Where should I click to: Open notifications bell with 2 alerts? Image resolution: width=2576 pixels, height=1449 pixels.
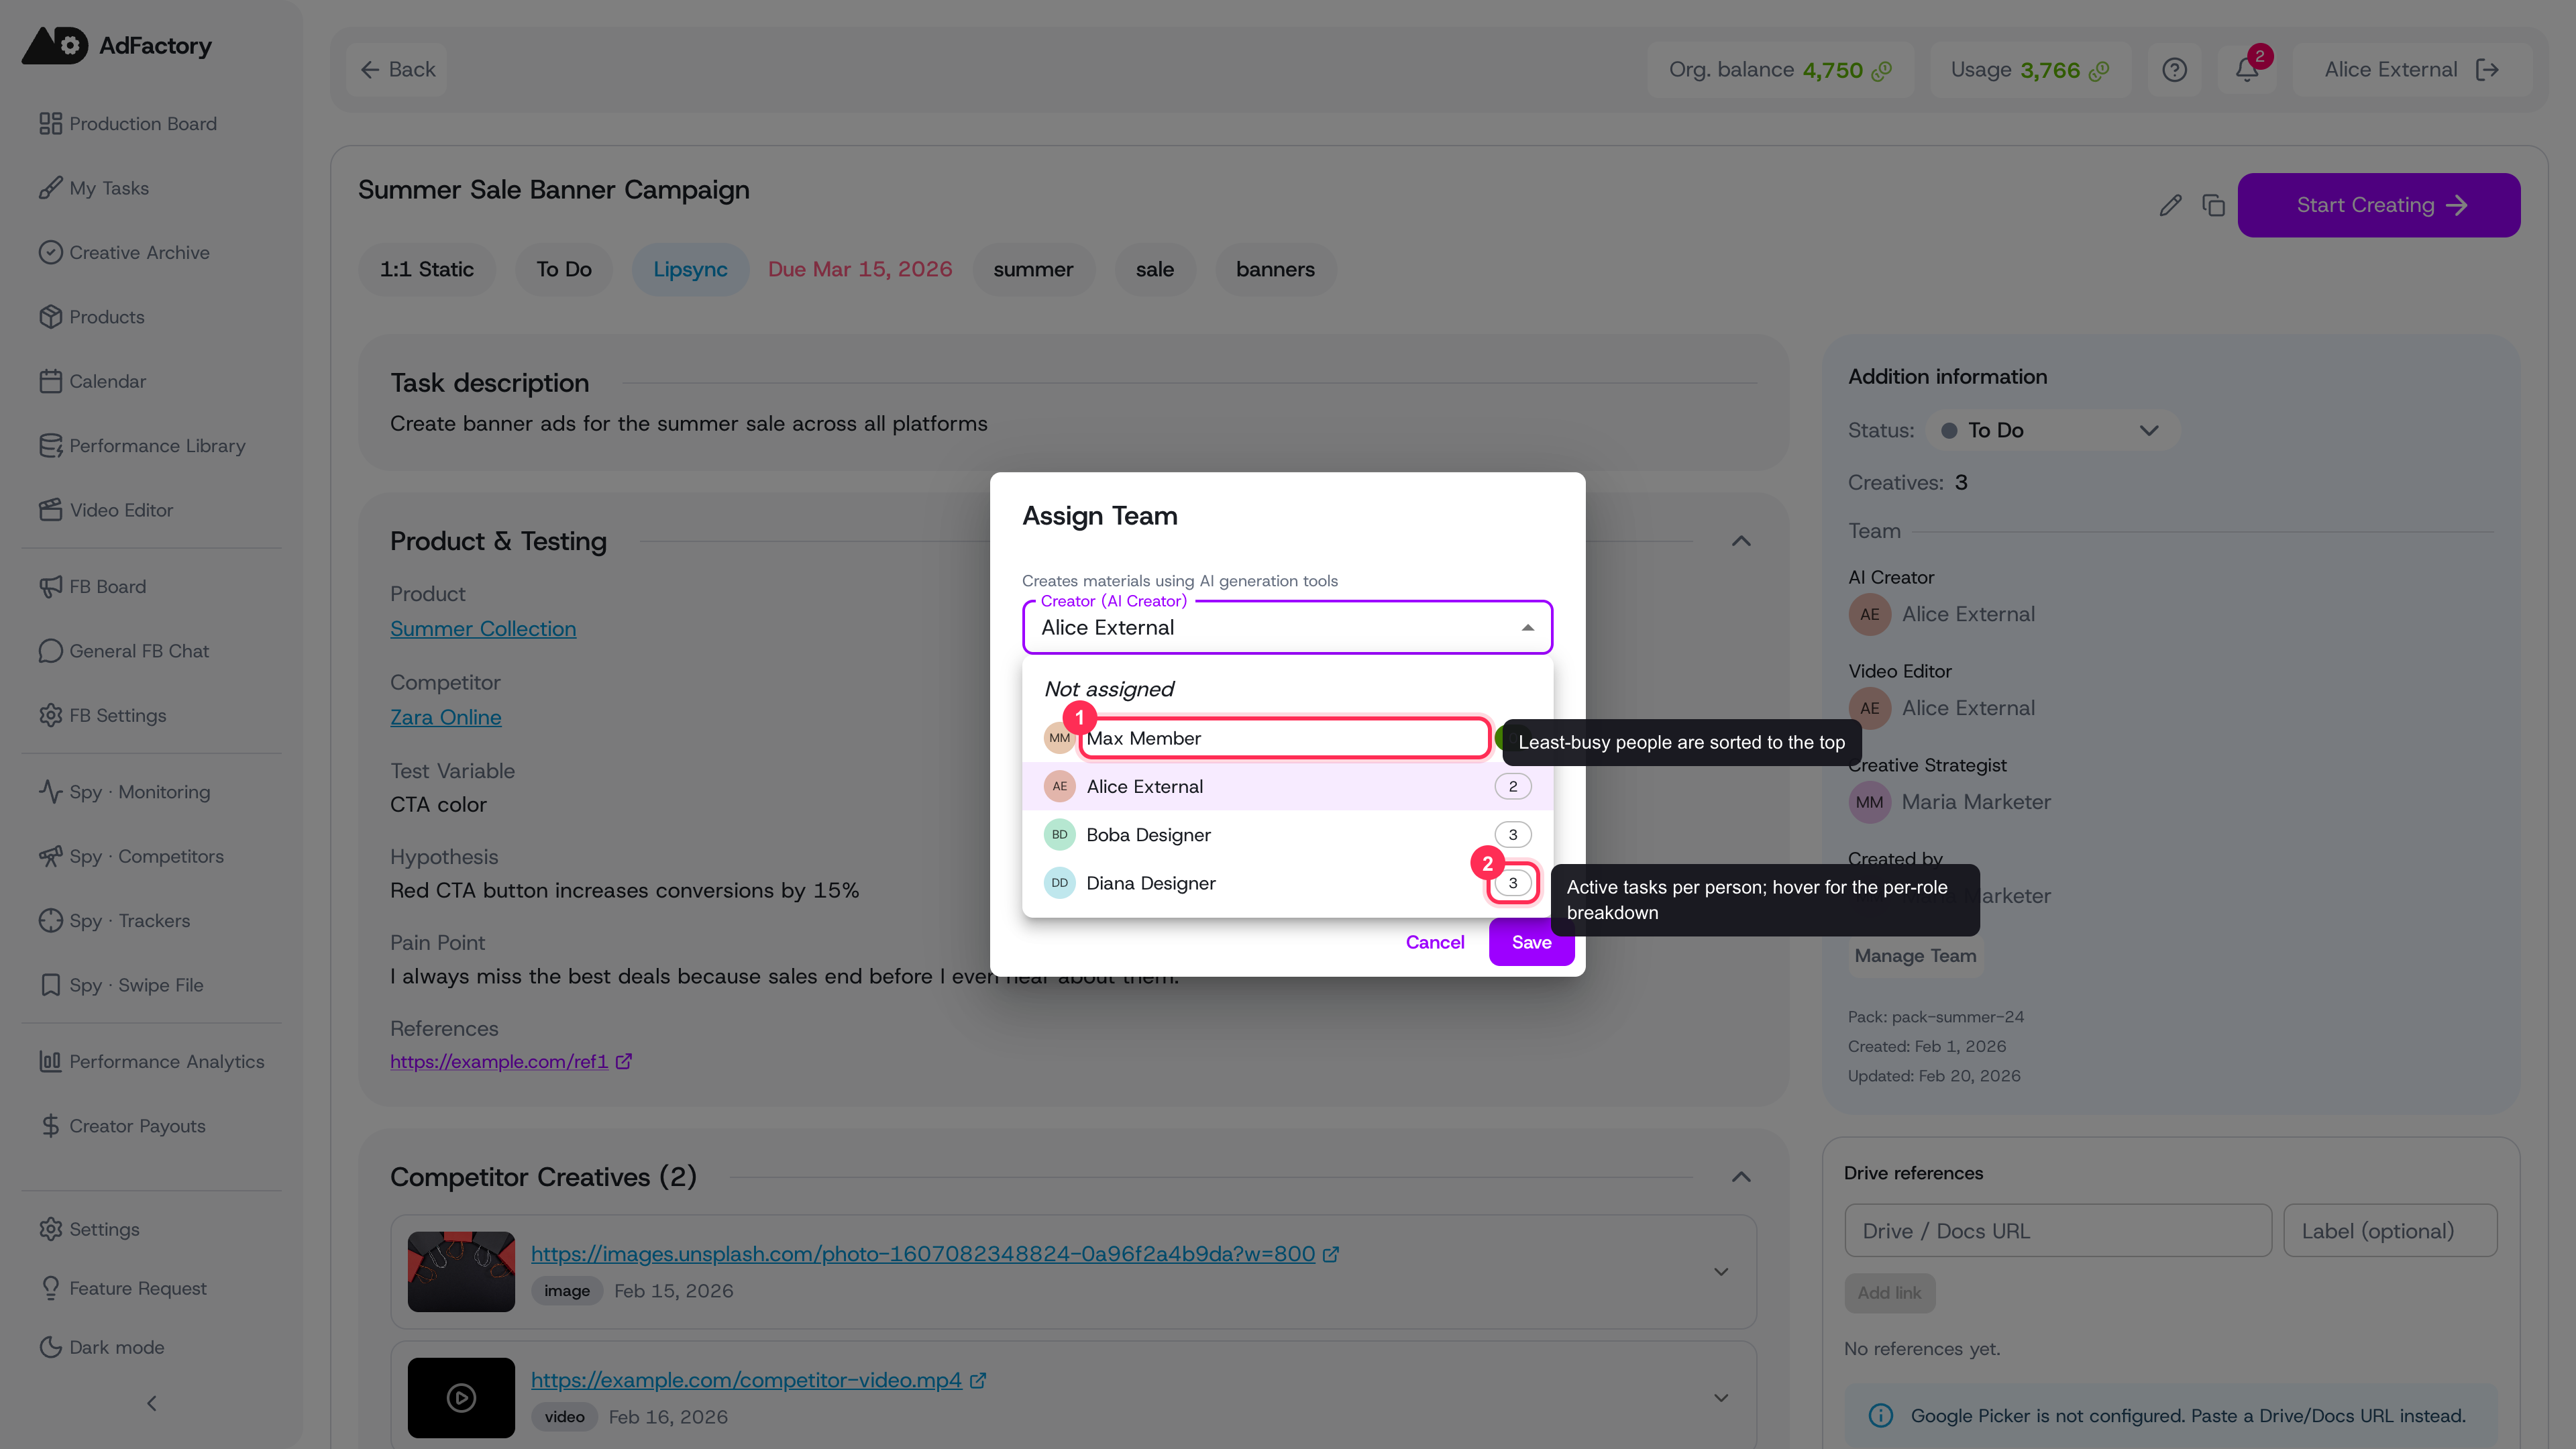2247,70
